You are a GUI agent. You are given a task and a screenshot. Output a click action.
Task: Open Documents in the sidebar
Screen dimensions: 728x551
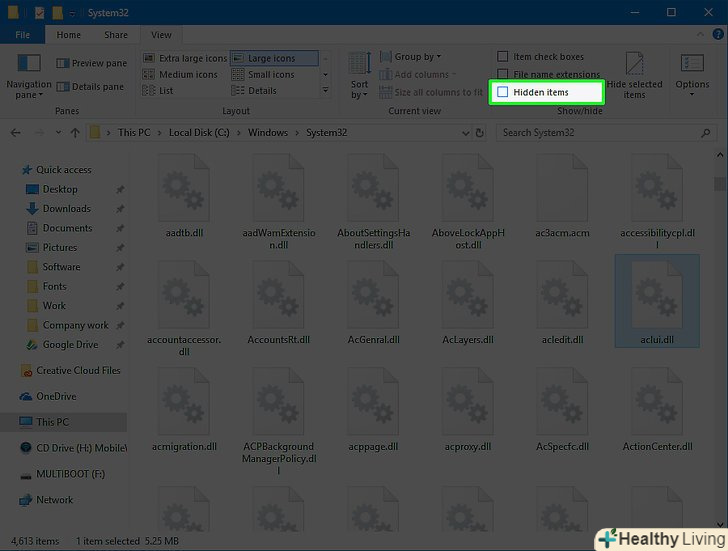point(67,228)
